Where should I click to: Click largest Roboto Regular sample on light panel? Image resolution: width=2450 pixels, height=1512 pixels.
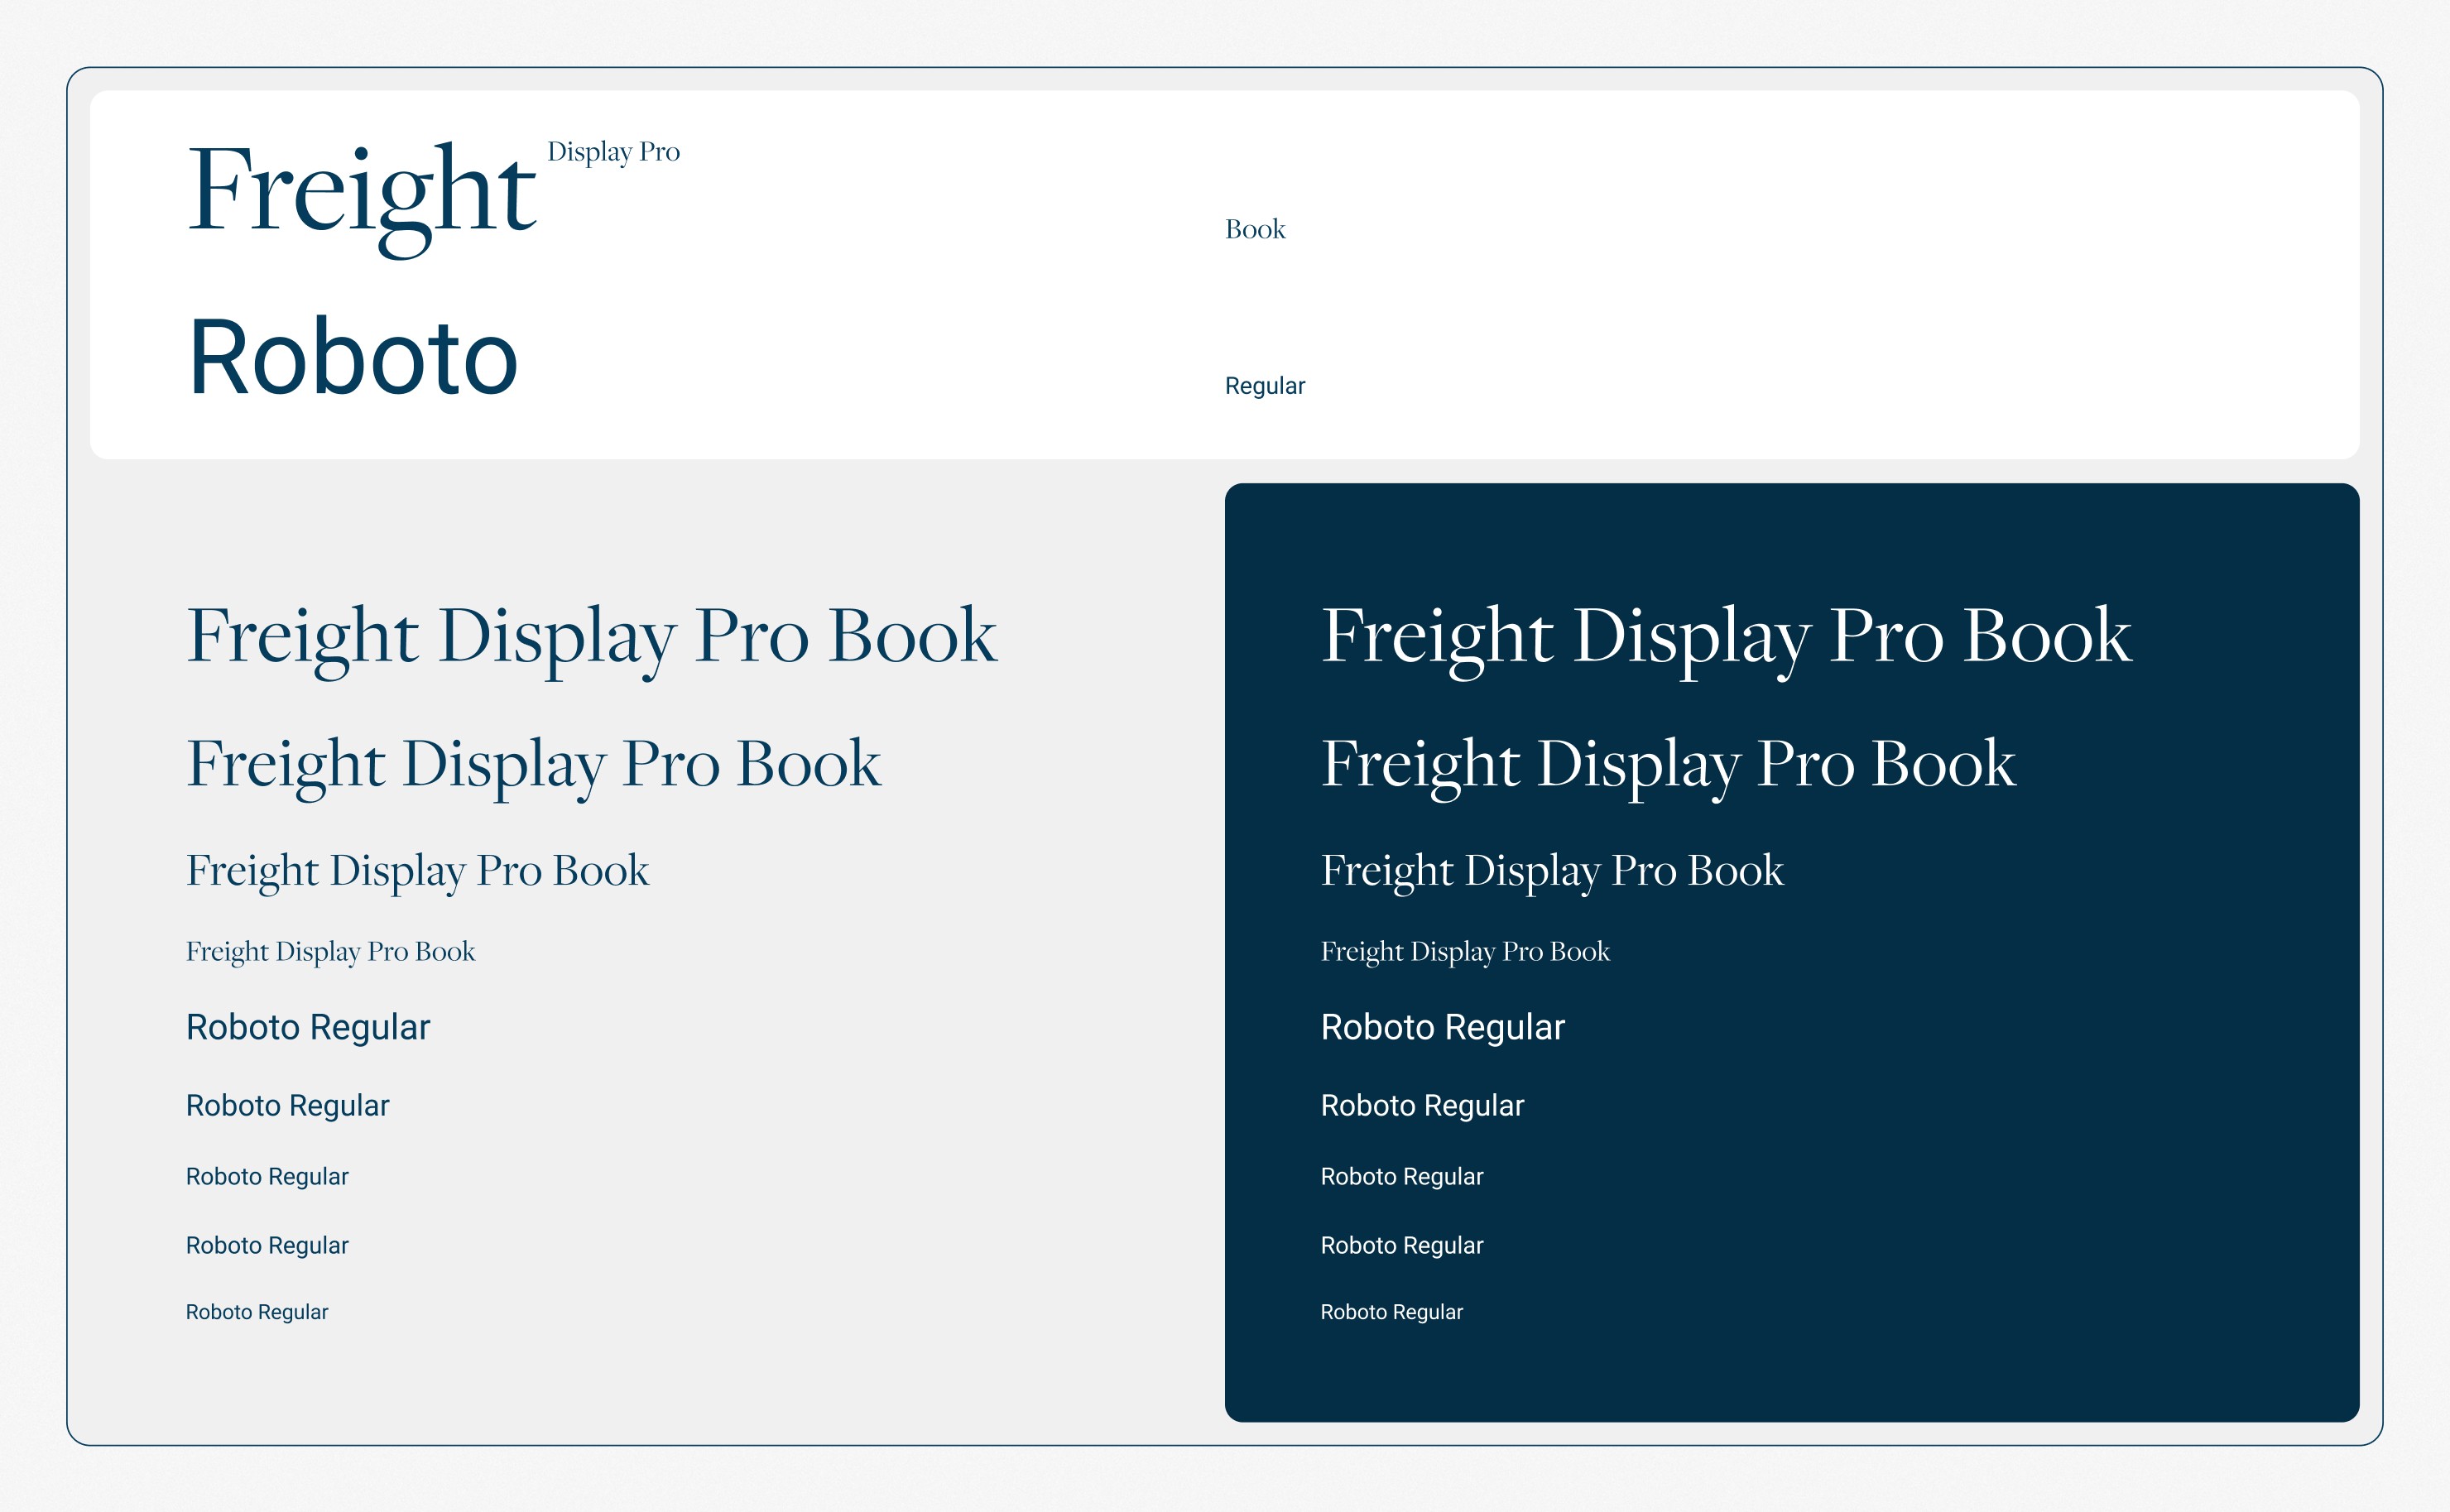point(307,1027)
